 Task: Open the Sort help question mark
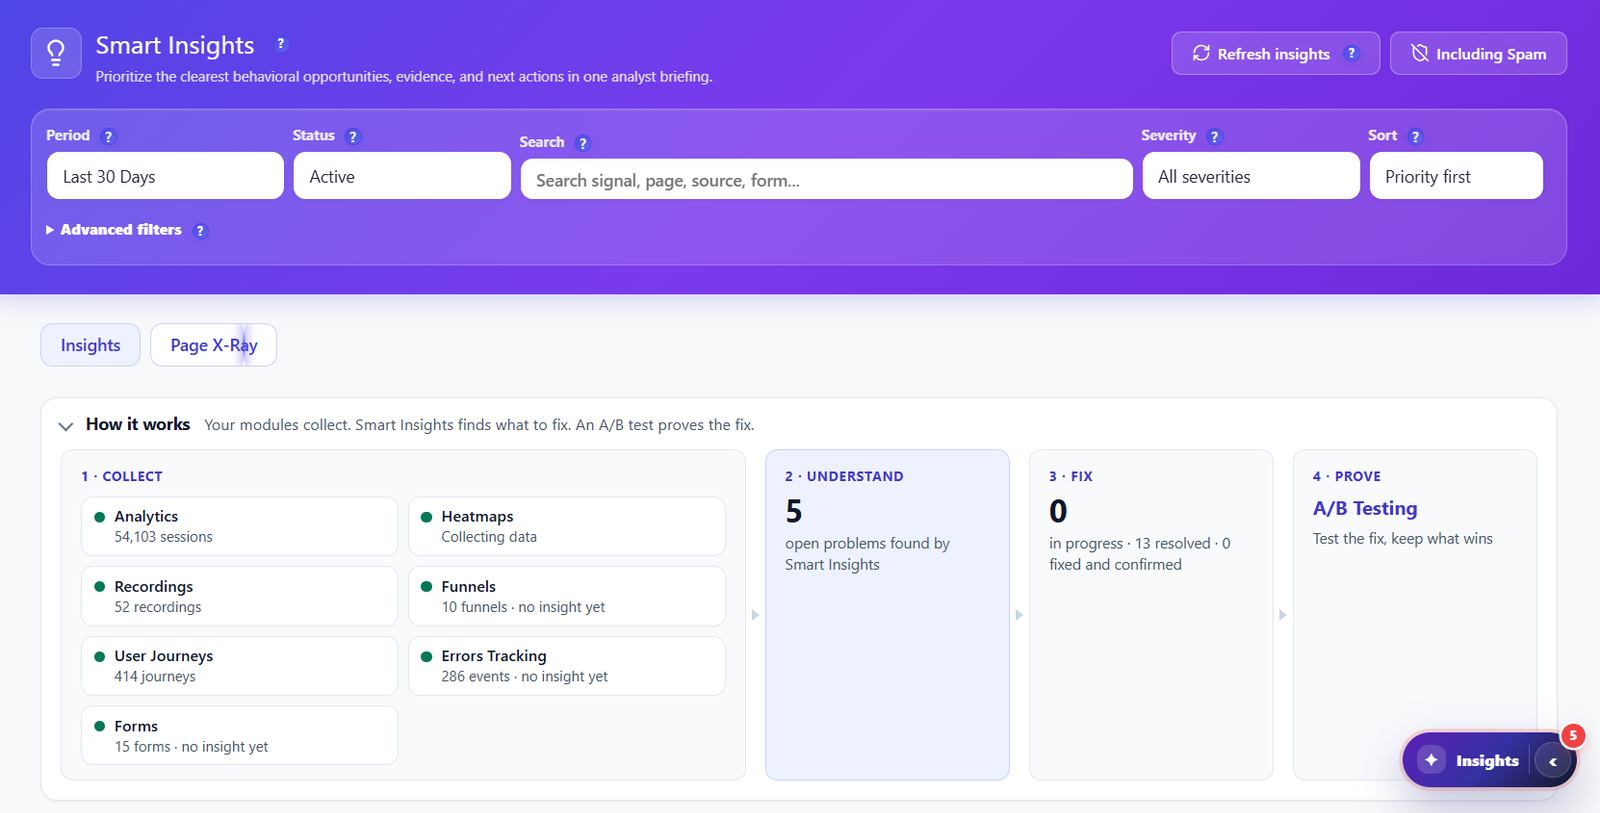pos(1416,136)
